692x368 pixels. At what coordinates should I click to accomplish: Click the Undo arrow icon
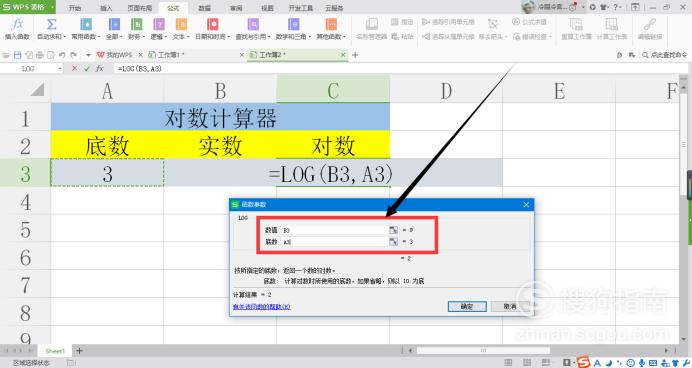[62, 55]
